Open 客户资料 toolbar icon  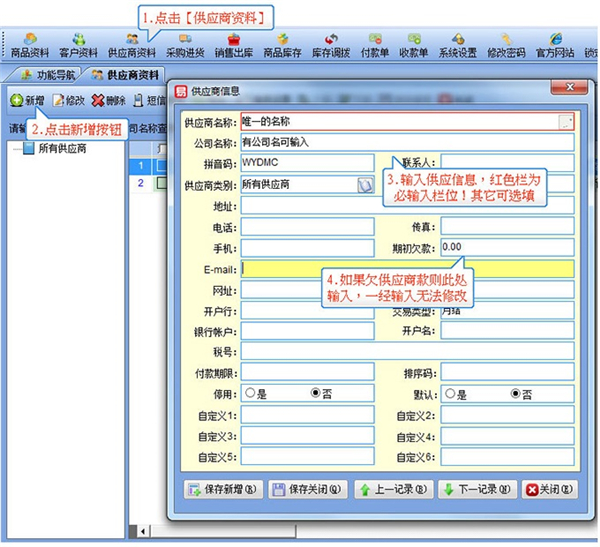[x=78, y=45]
